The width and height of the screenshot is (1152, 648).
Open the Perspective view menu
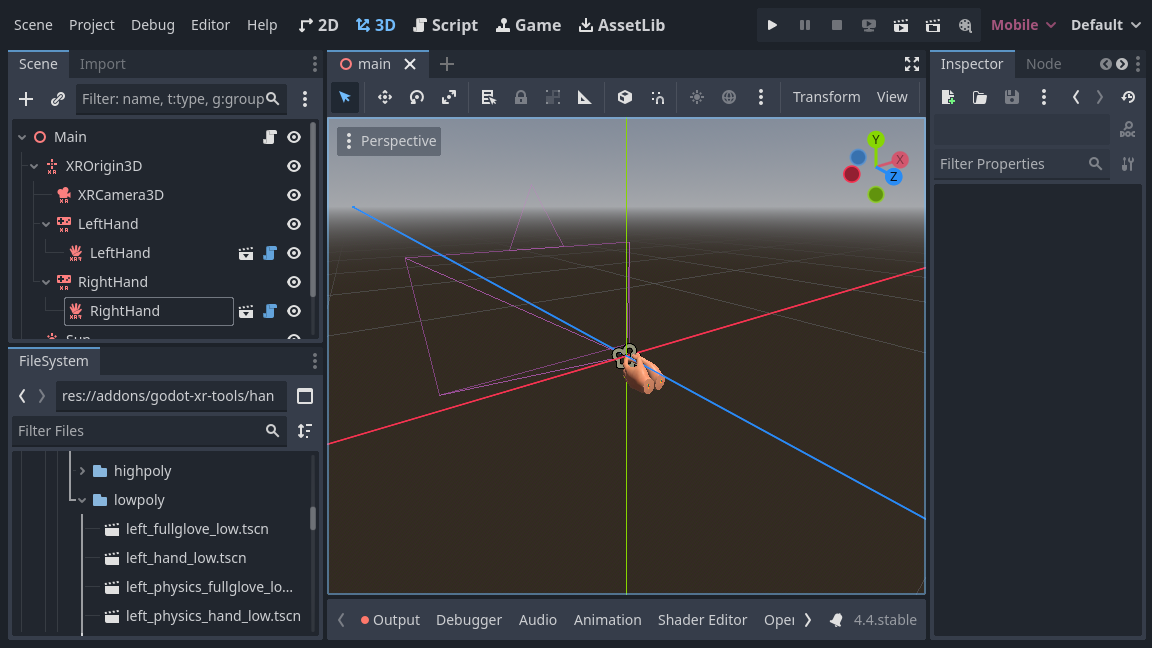pos(388,141)
